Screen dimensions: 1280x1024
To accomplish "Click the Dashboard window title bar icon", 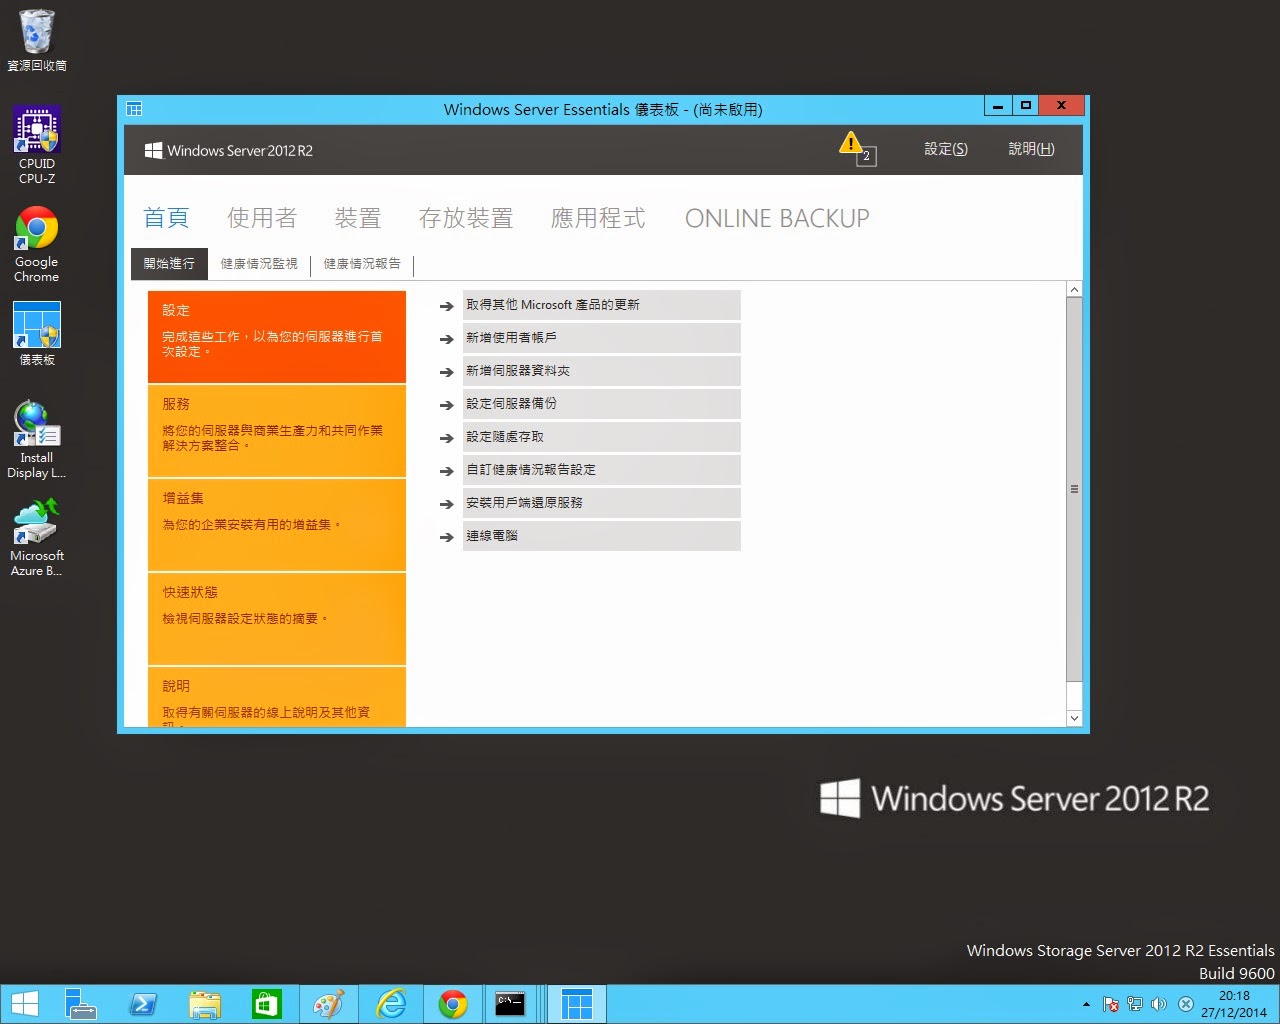I will (x=134, y=109).
